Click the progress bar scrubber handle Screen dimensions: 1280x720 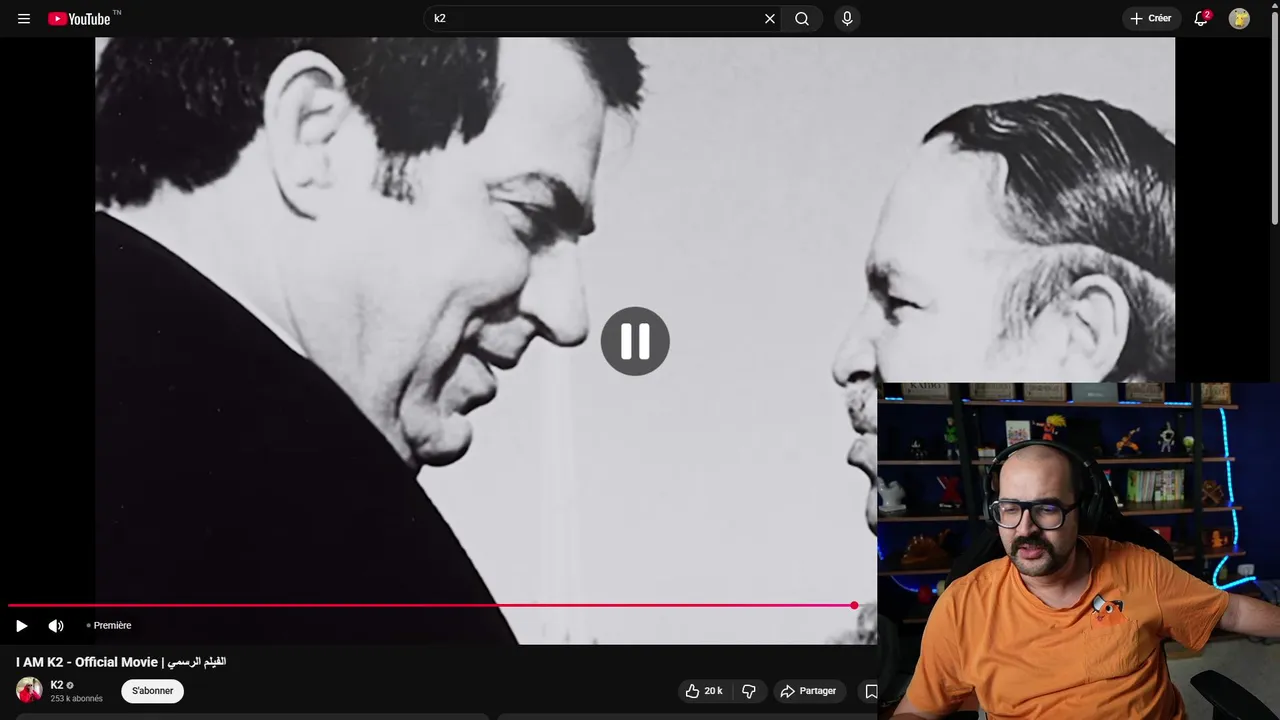(x=854, y=605)
